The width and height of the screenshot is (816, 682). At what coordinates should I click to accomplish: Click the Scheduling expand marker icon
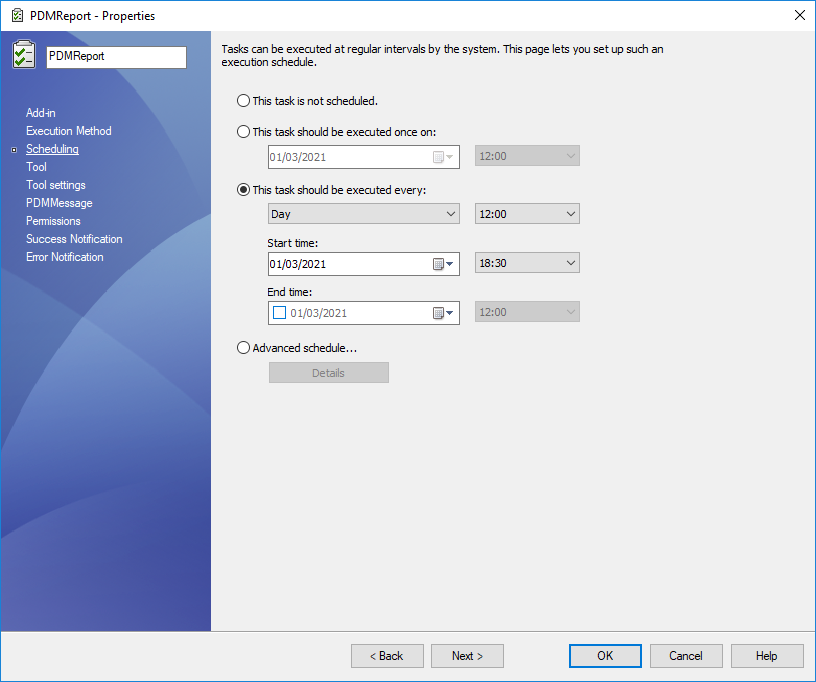(13, 150)
